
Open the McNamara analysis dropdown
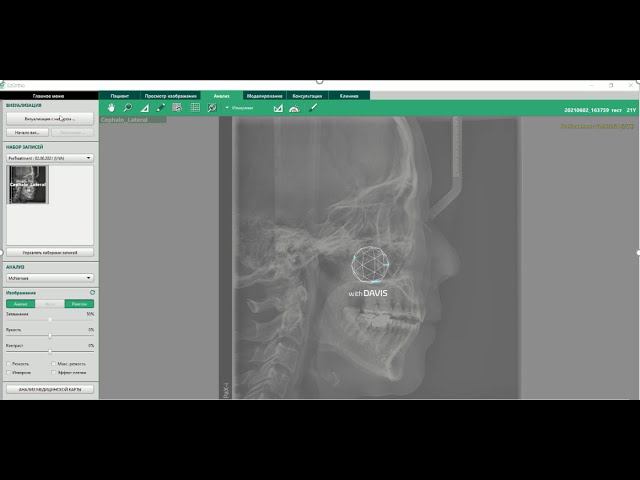pos(50,278)
